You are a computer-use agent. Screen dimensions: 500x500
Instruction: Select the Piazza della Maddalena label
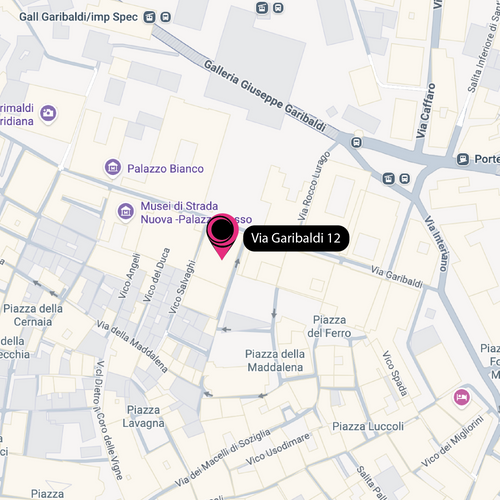[x=275, y=360]
